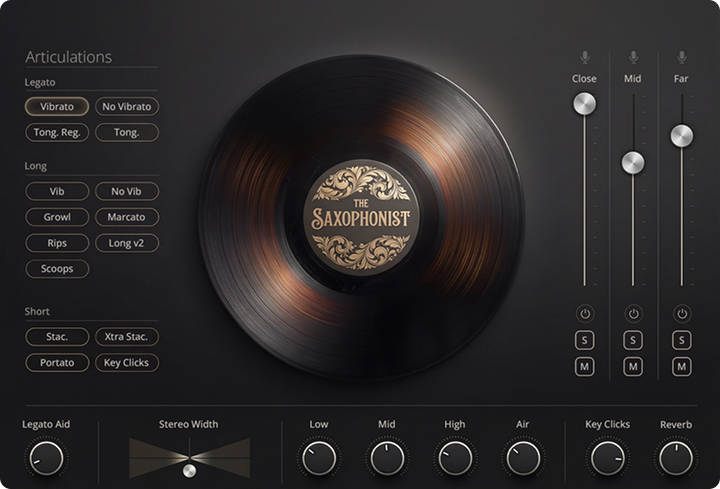Click the Short section label
The image size is (720, 489).
point(37,312)
